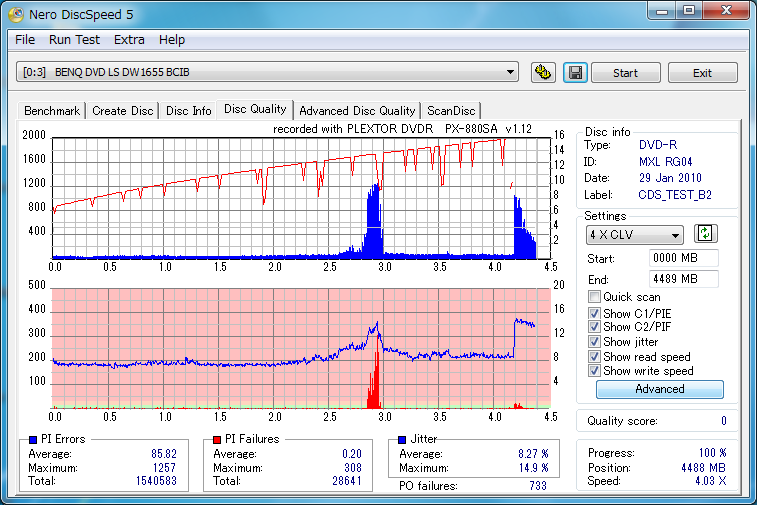Expand the BENQ DVD drive selection dropdown
Screen dimensions: 757x505
511,72
